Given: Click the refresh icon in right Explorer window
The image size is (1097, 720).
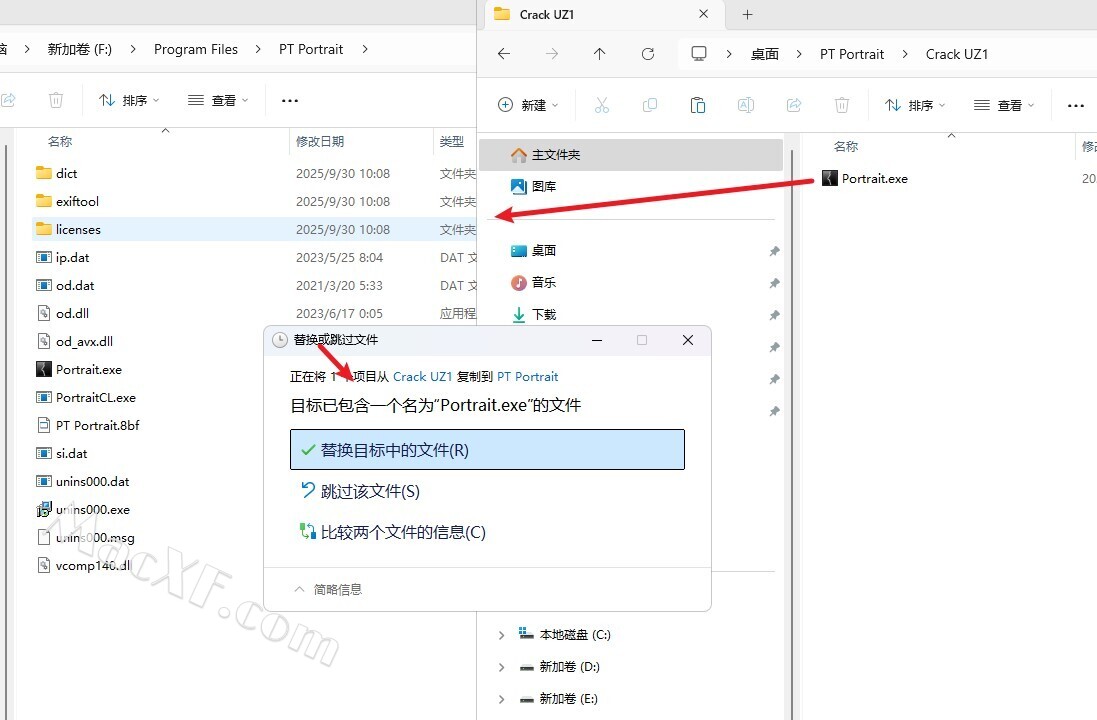Looking at the screenshot, I should 648,54.
